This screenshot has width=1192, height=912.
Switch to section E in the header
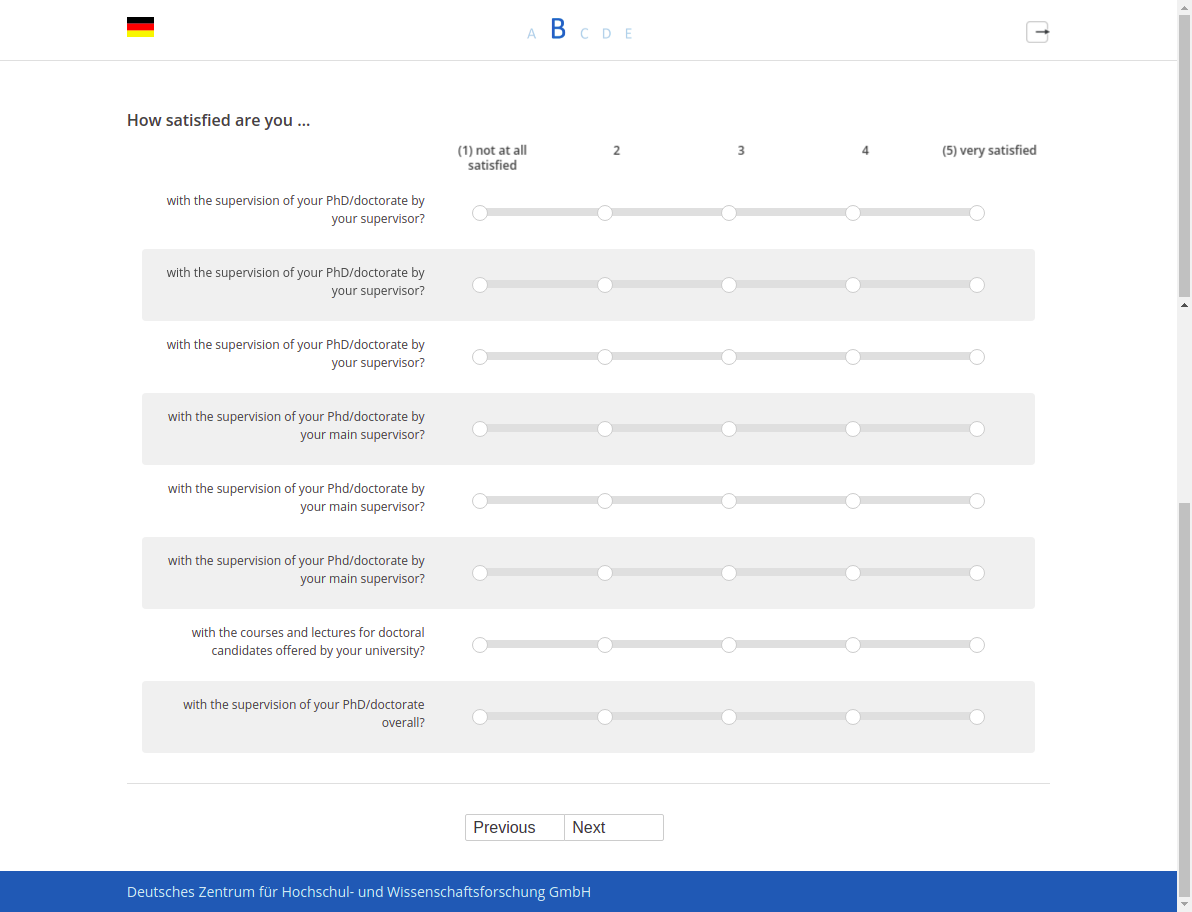click(x=629, y=33)
